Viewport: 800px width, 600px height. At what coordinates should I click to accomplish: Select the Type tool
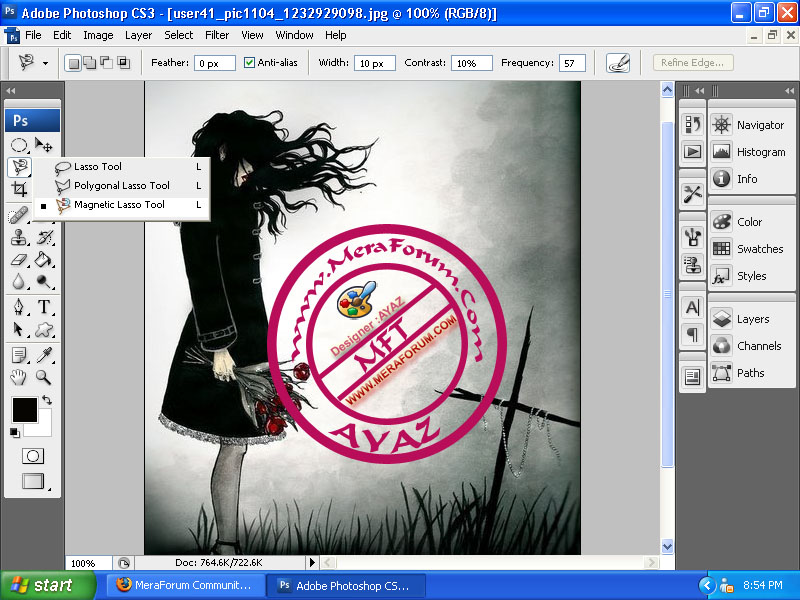click(x=44, y=307)
